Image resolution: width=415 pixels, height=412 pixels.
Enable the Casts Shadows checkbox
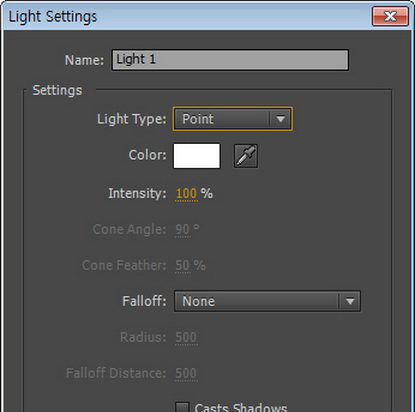[x=182, y=407]
